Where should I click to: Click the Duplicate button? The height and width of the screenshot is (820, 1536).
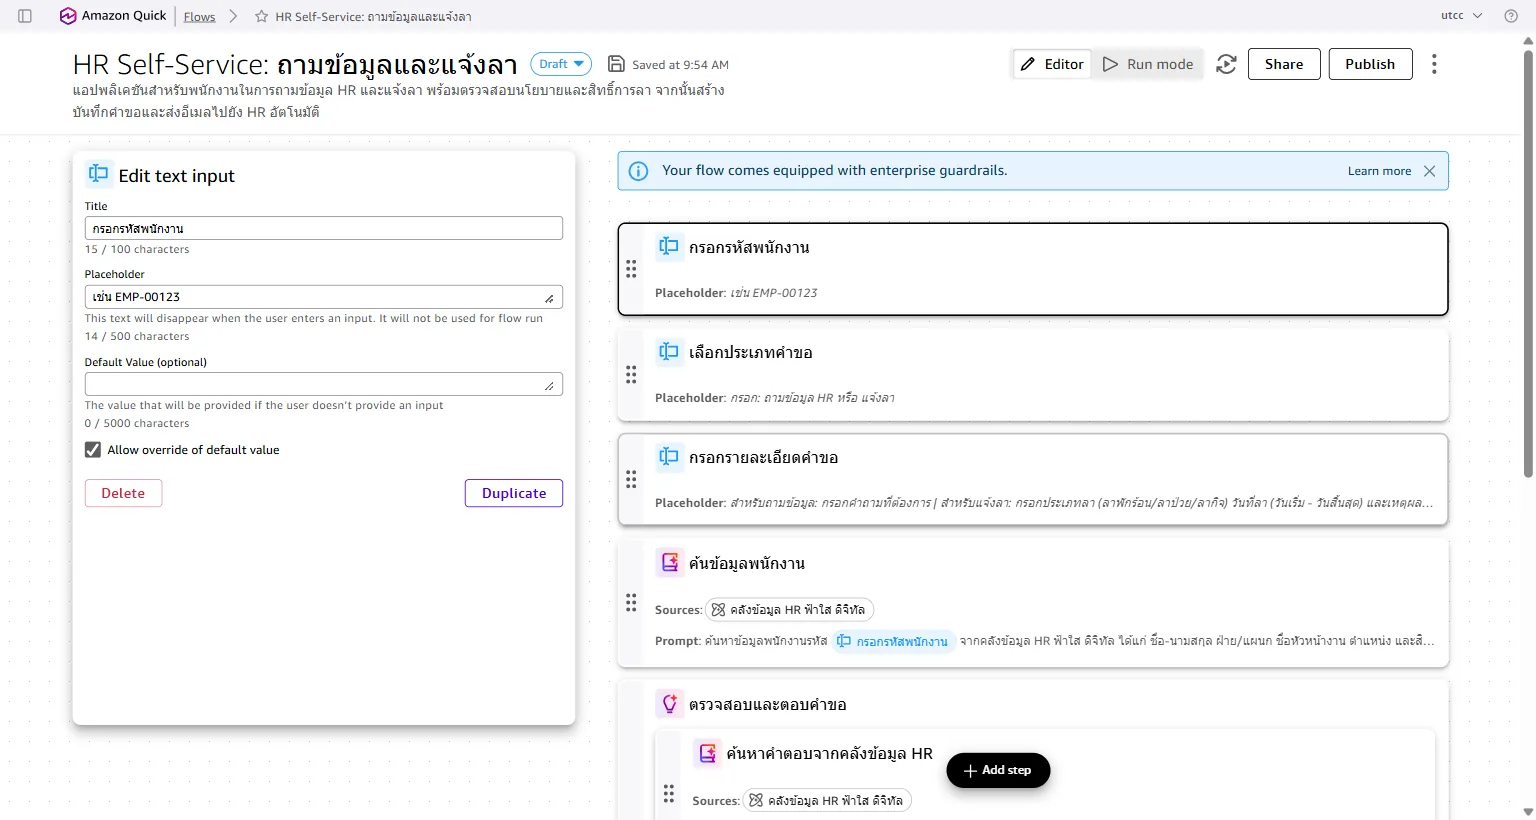tap(514, 493)
